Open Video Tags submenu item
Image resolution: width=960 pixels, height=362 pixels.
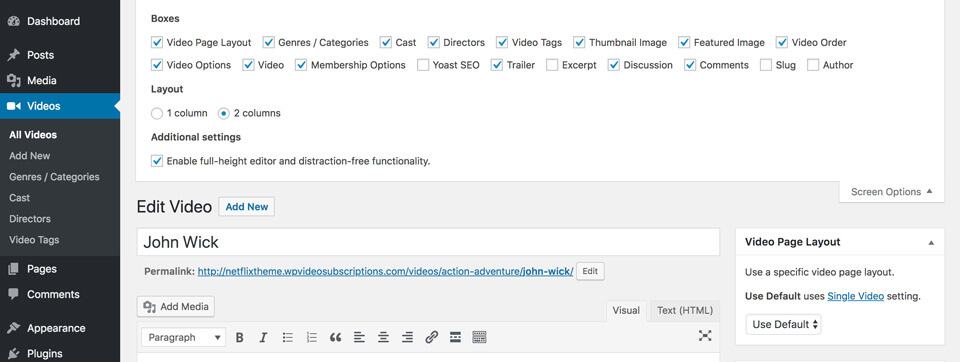point(34,239)
